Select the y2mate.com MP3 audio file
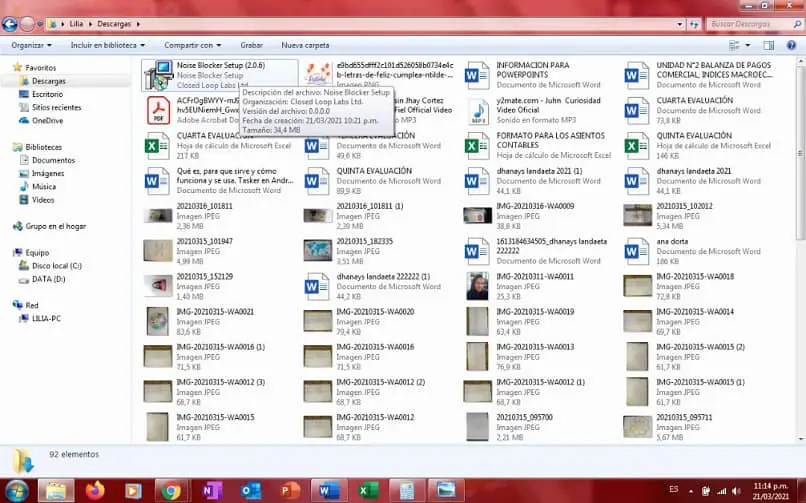This screenshot has height=503, width=806. tap(478, 112)
